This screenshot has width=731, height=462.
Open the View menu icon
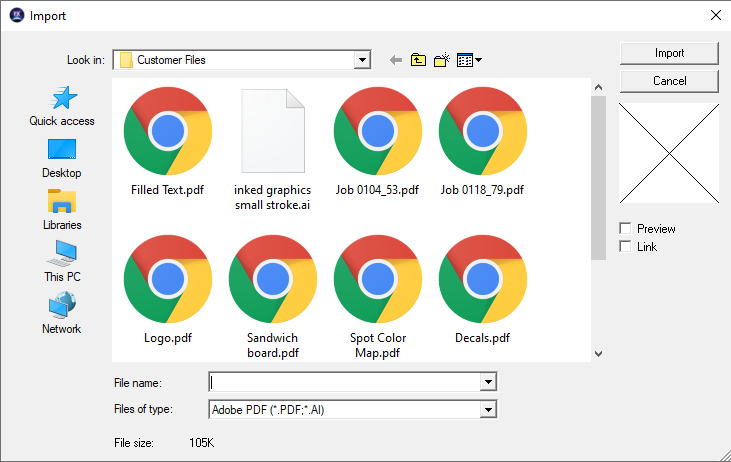(469, 60)
